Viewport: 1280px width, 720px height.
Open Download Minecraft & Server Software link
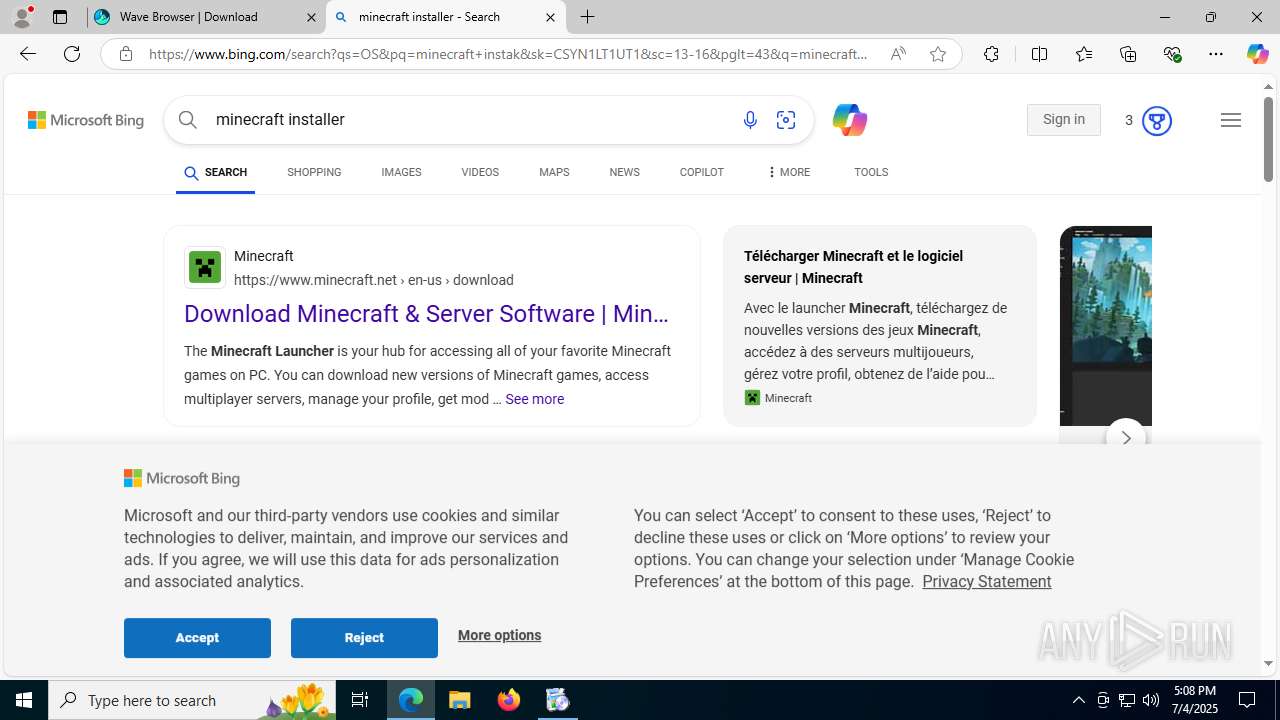[x=426, y=314]
